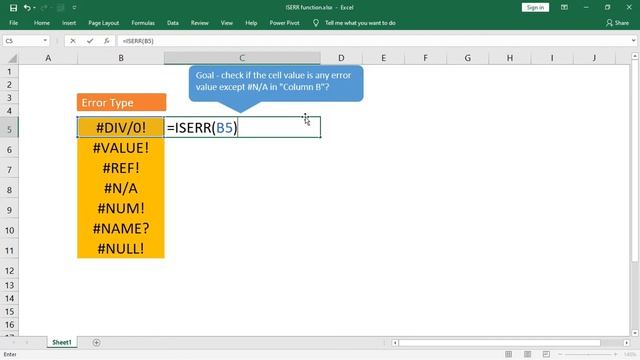
Task: Cancel the formula entry with X icon
Action: coord(73,41)
